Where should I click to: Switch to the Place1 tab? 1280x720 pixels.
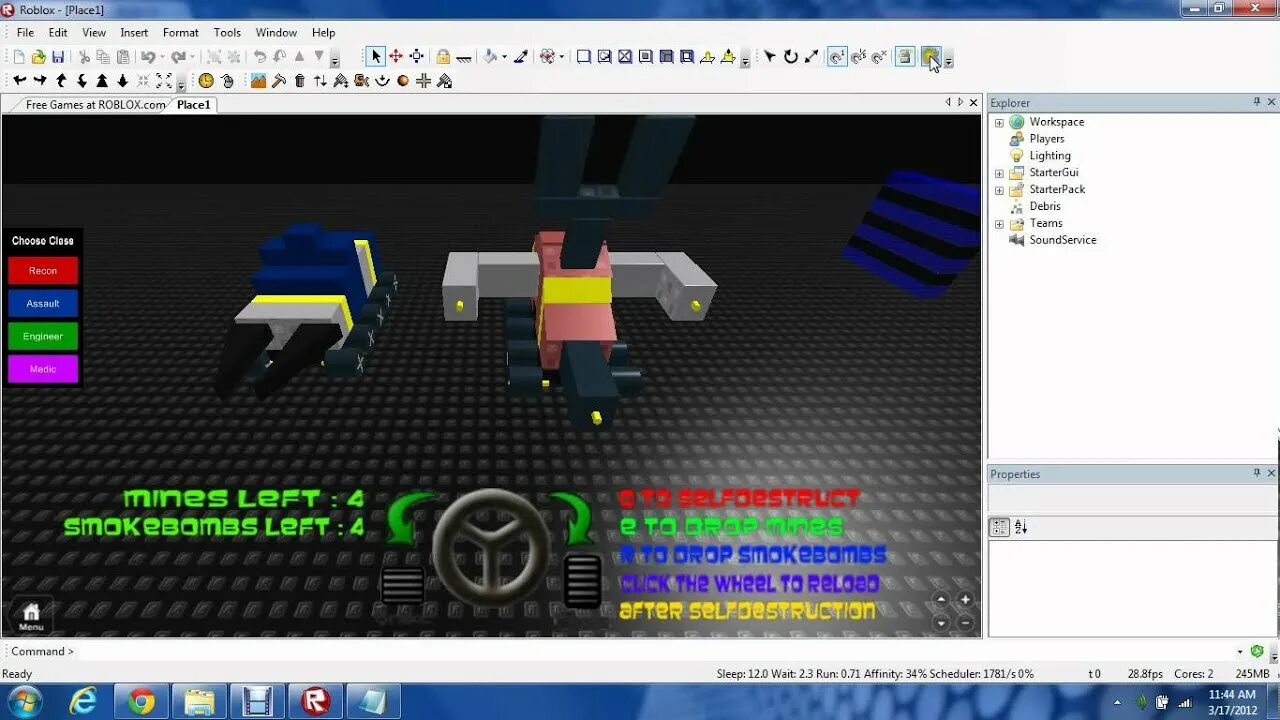194,104
